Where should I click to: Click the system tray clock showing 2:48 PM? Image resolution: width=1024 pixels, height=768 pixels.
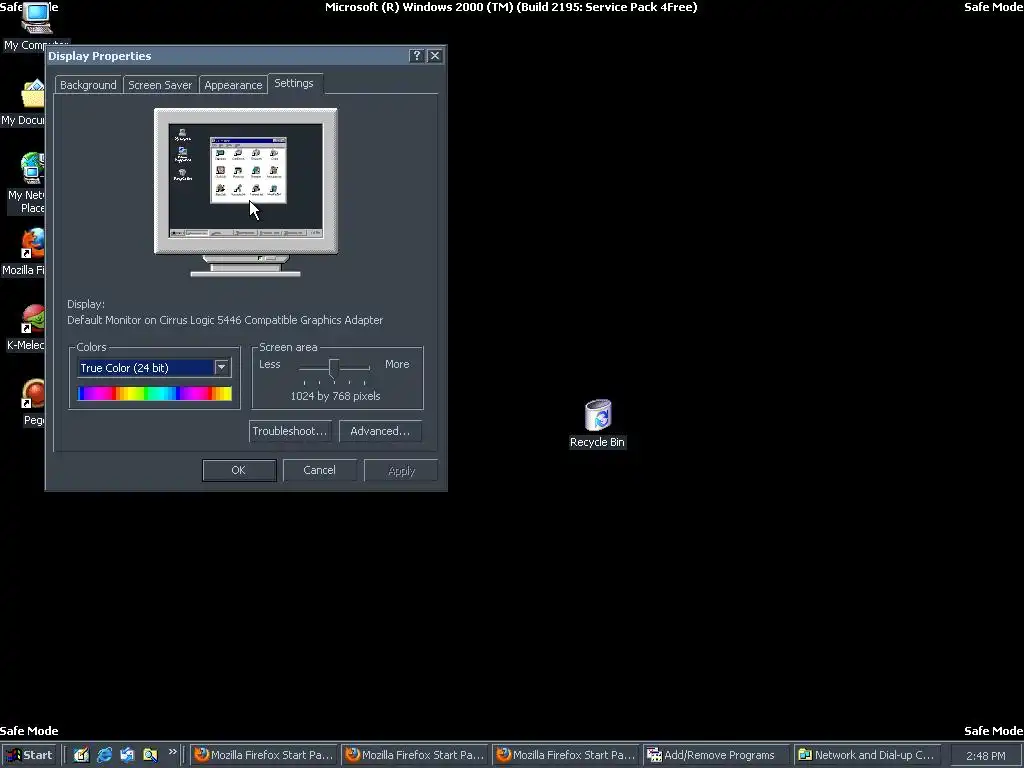(x=985, y=756)
